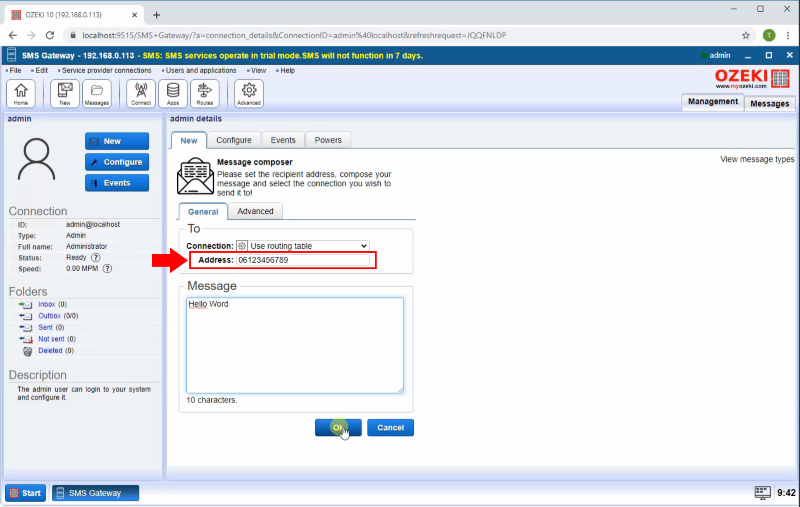Click the on-screen keyboard tray icon
The image size is (800, 507).
coord(762,493)
